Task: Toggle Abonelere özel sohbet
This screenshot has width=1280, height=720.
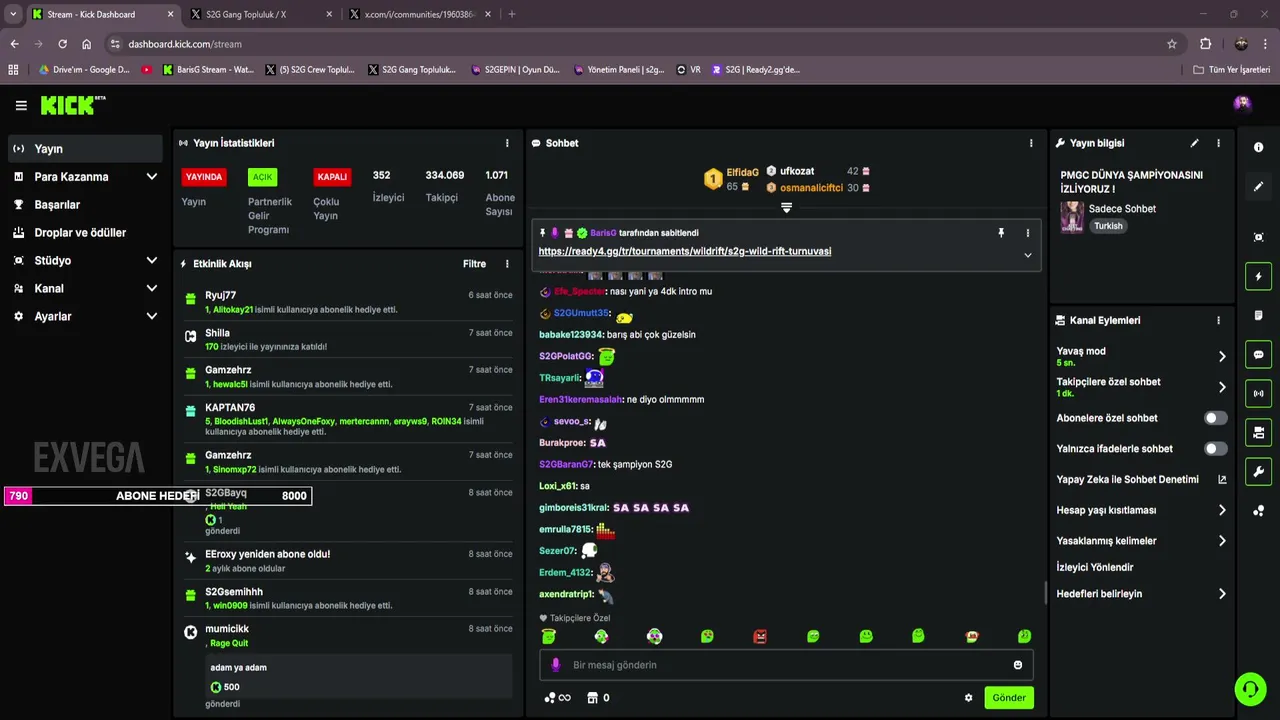Action: tap(1215, 418)
